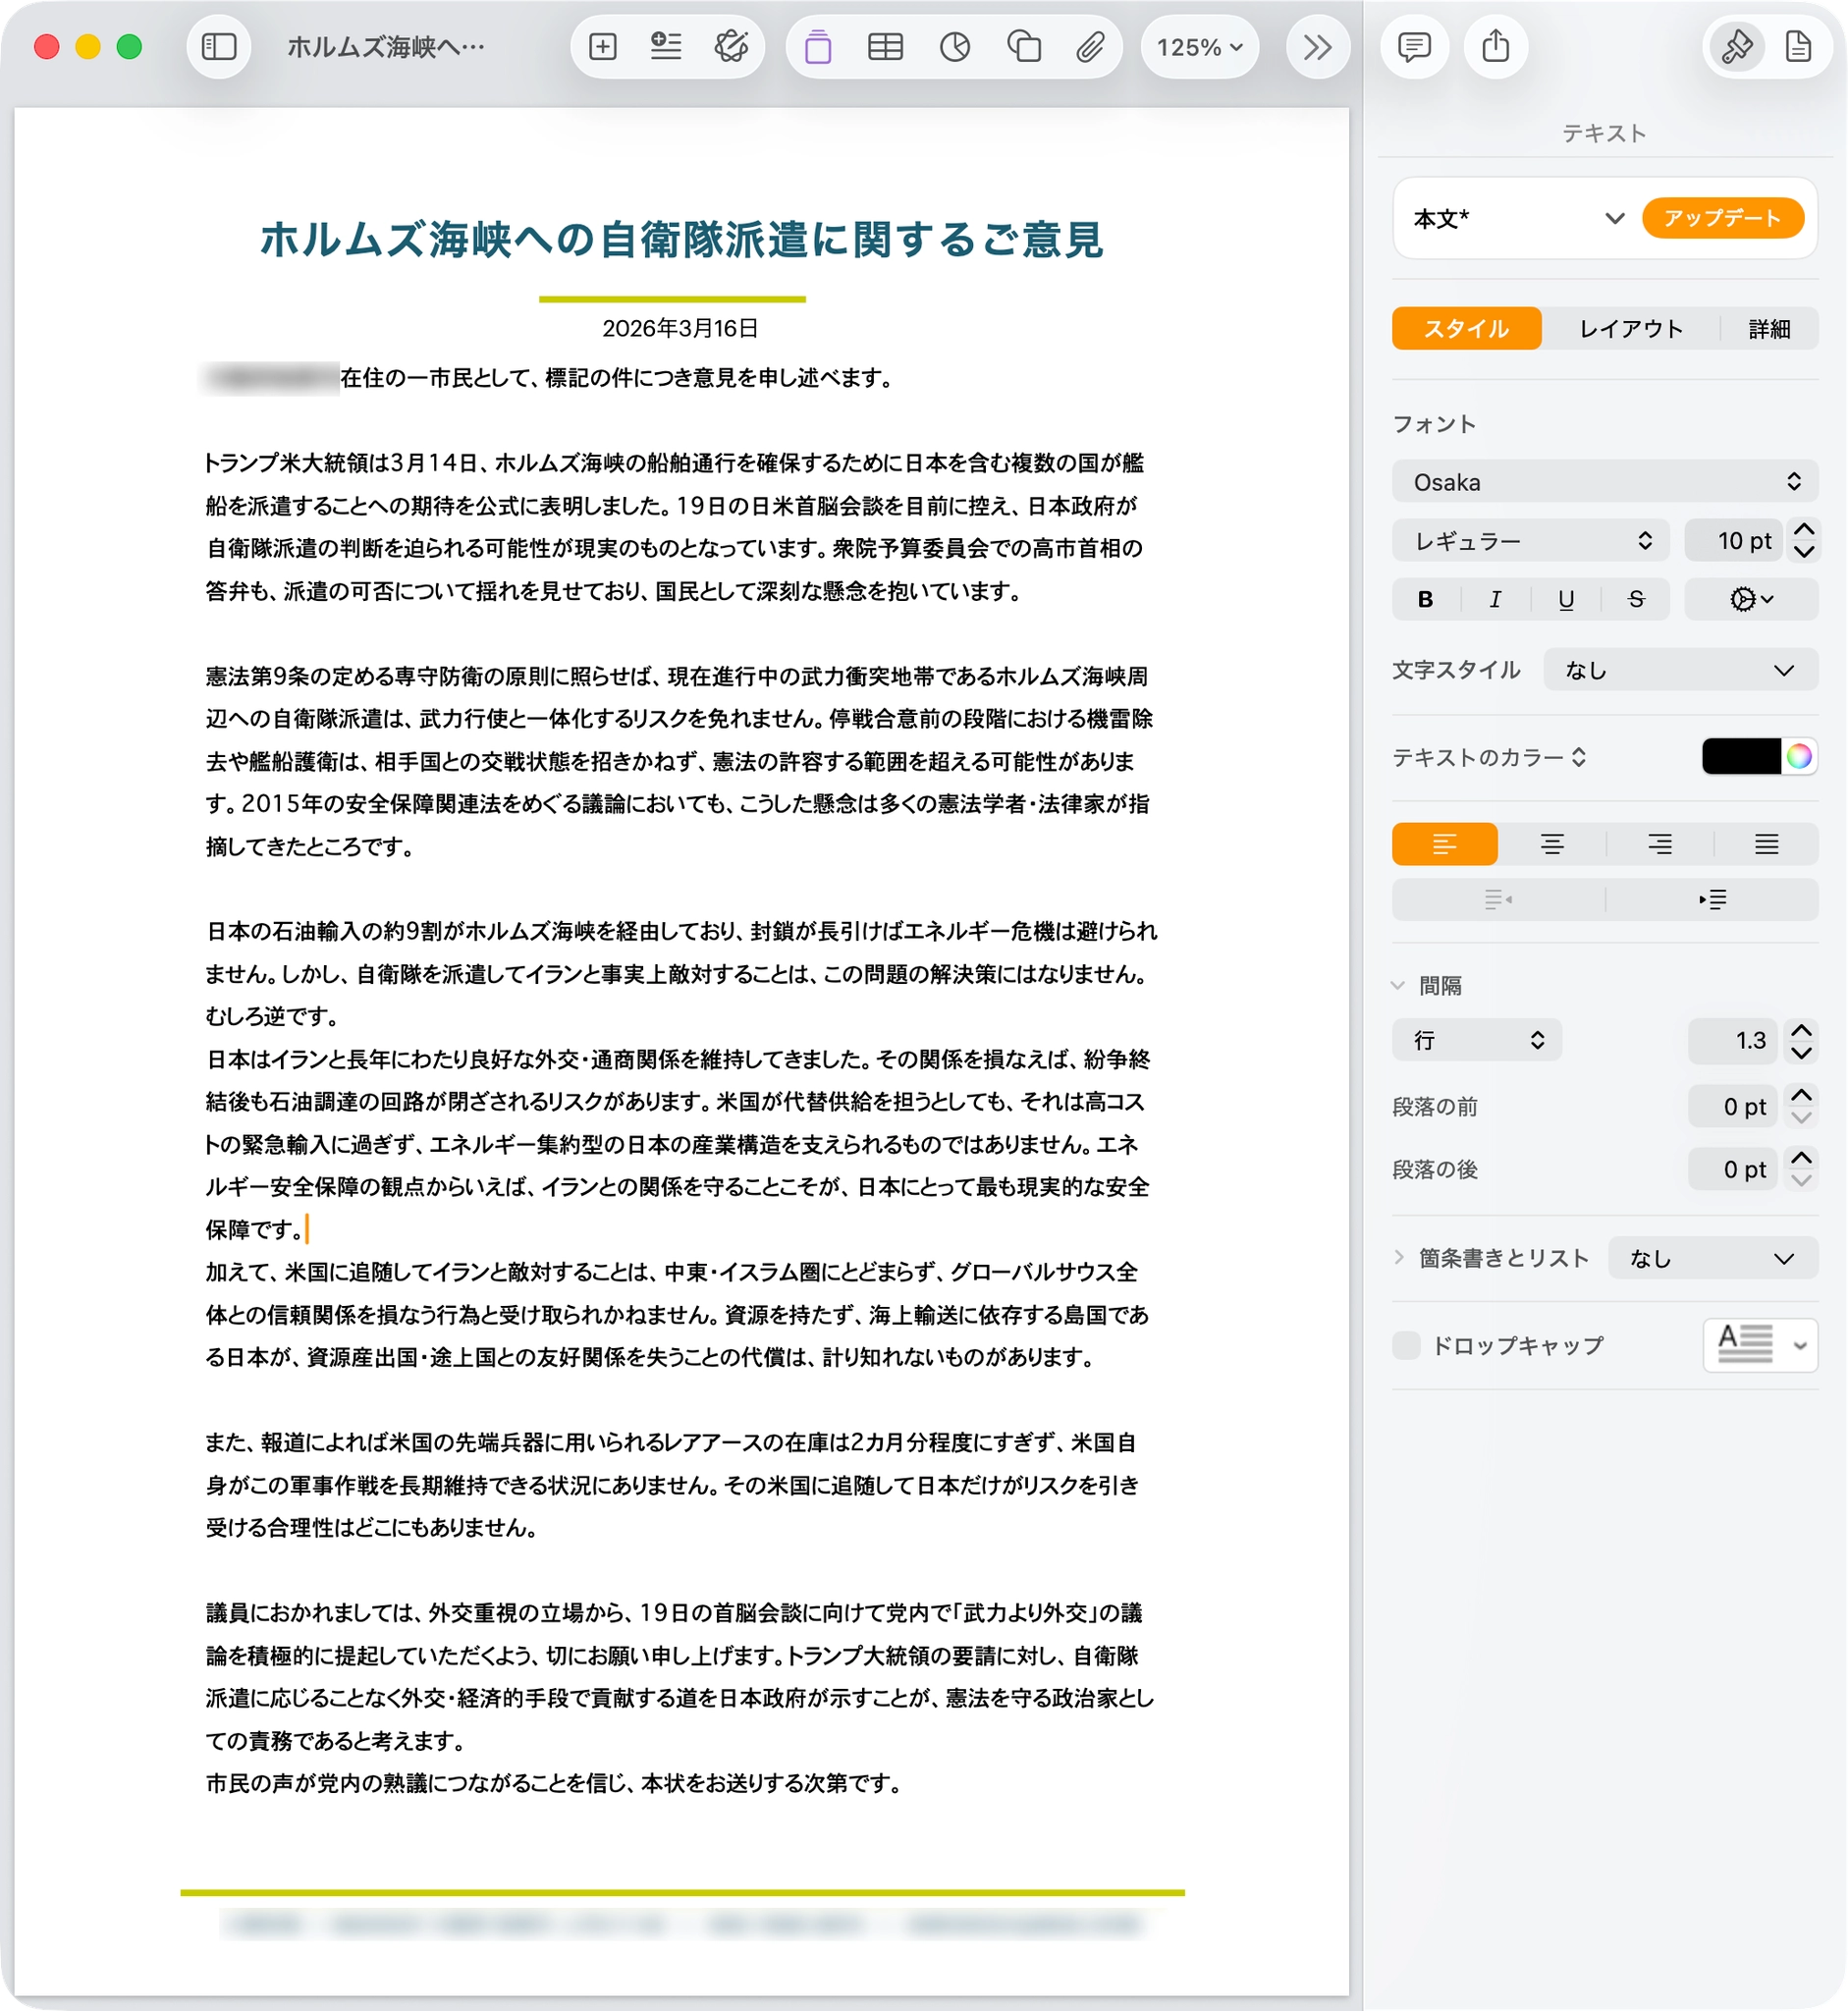
Task: Click the アップデート button
Action: click(1722, 218)
